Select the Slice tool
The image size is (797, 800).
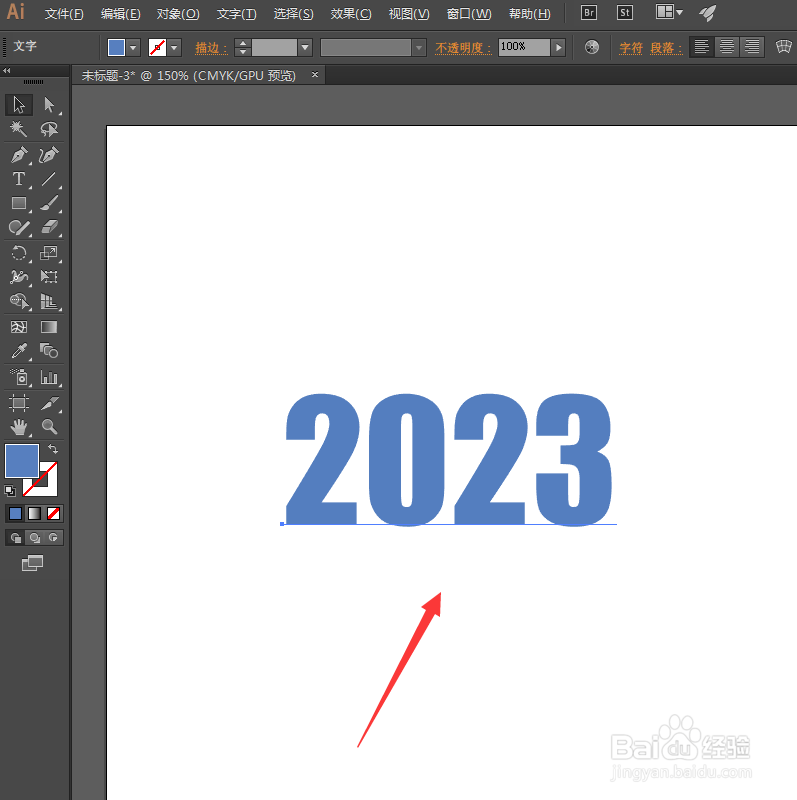[x=49, y=403]
